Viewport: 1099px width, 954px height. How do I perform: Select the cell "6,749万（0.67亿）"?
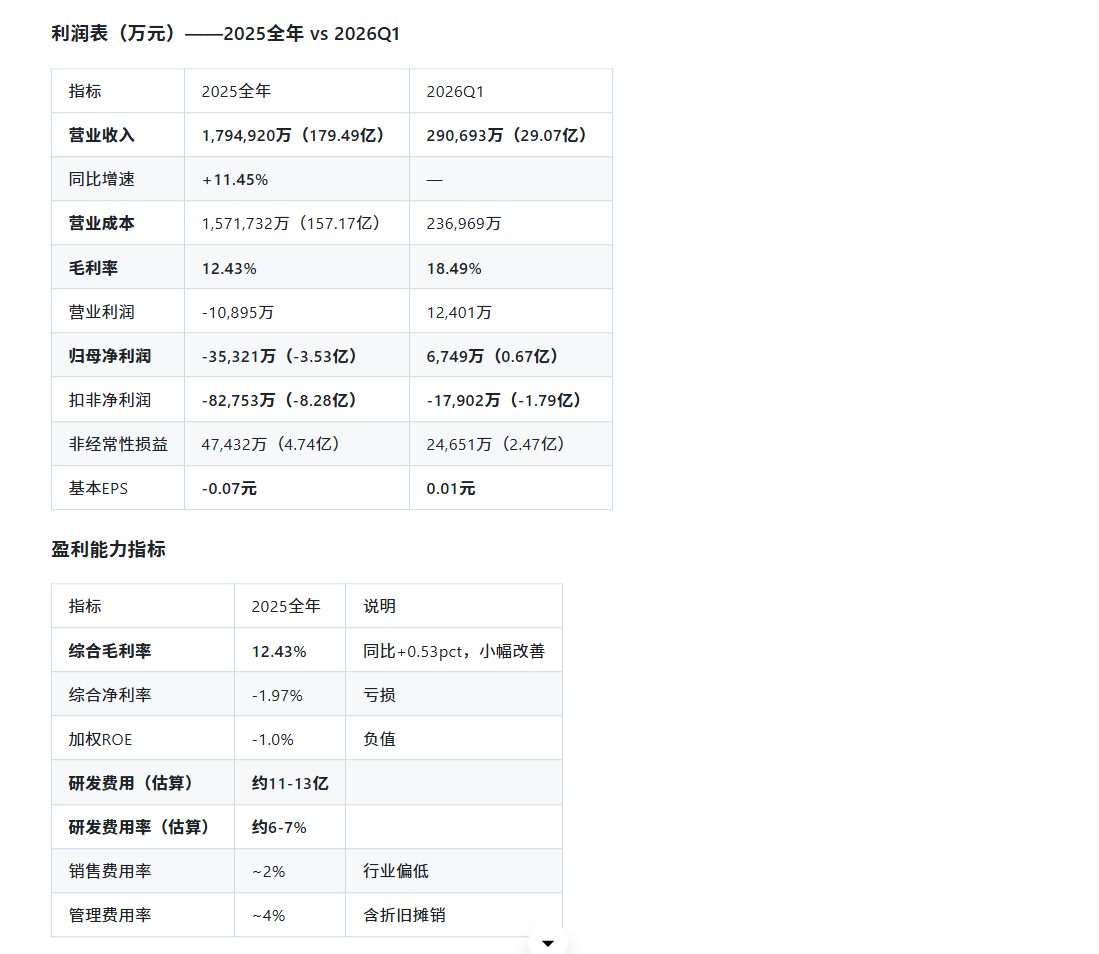click(492, 356)
